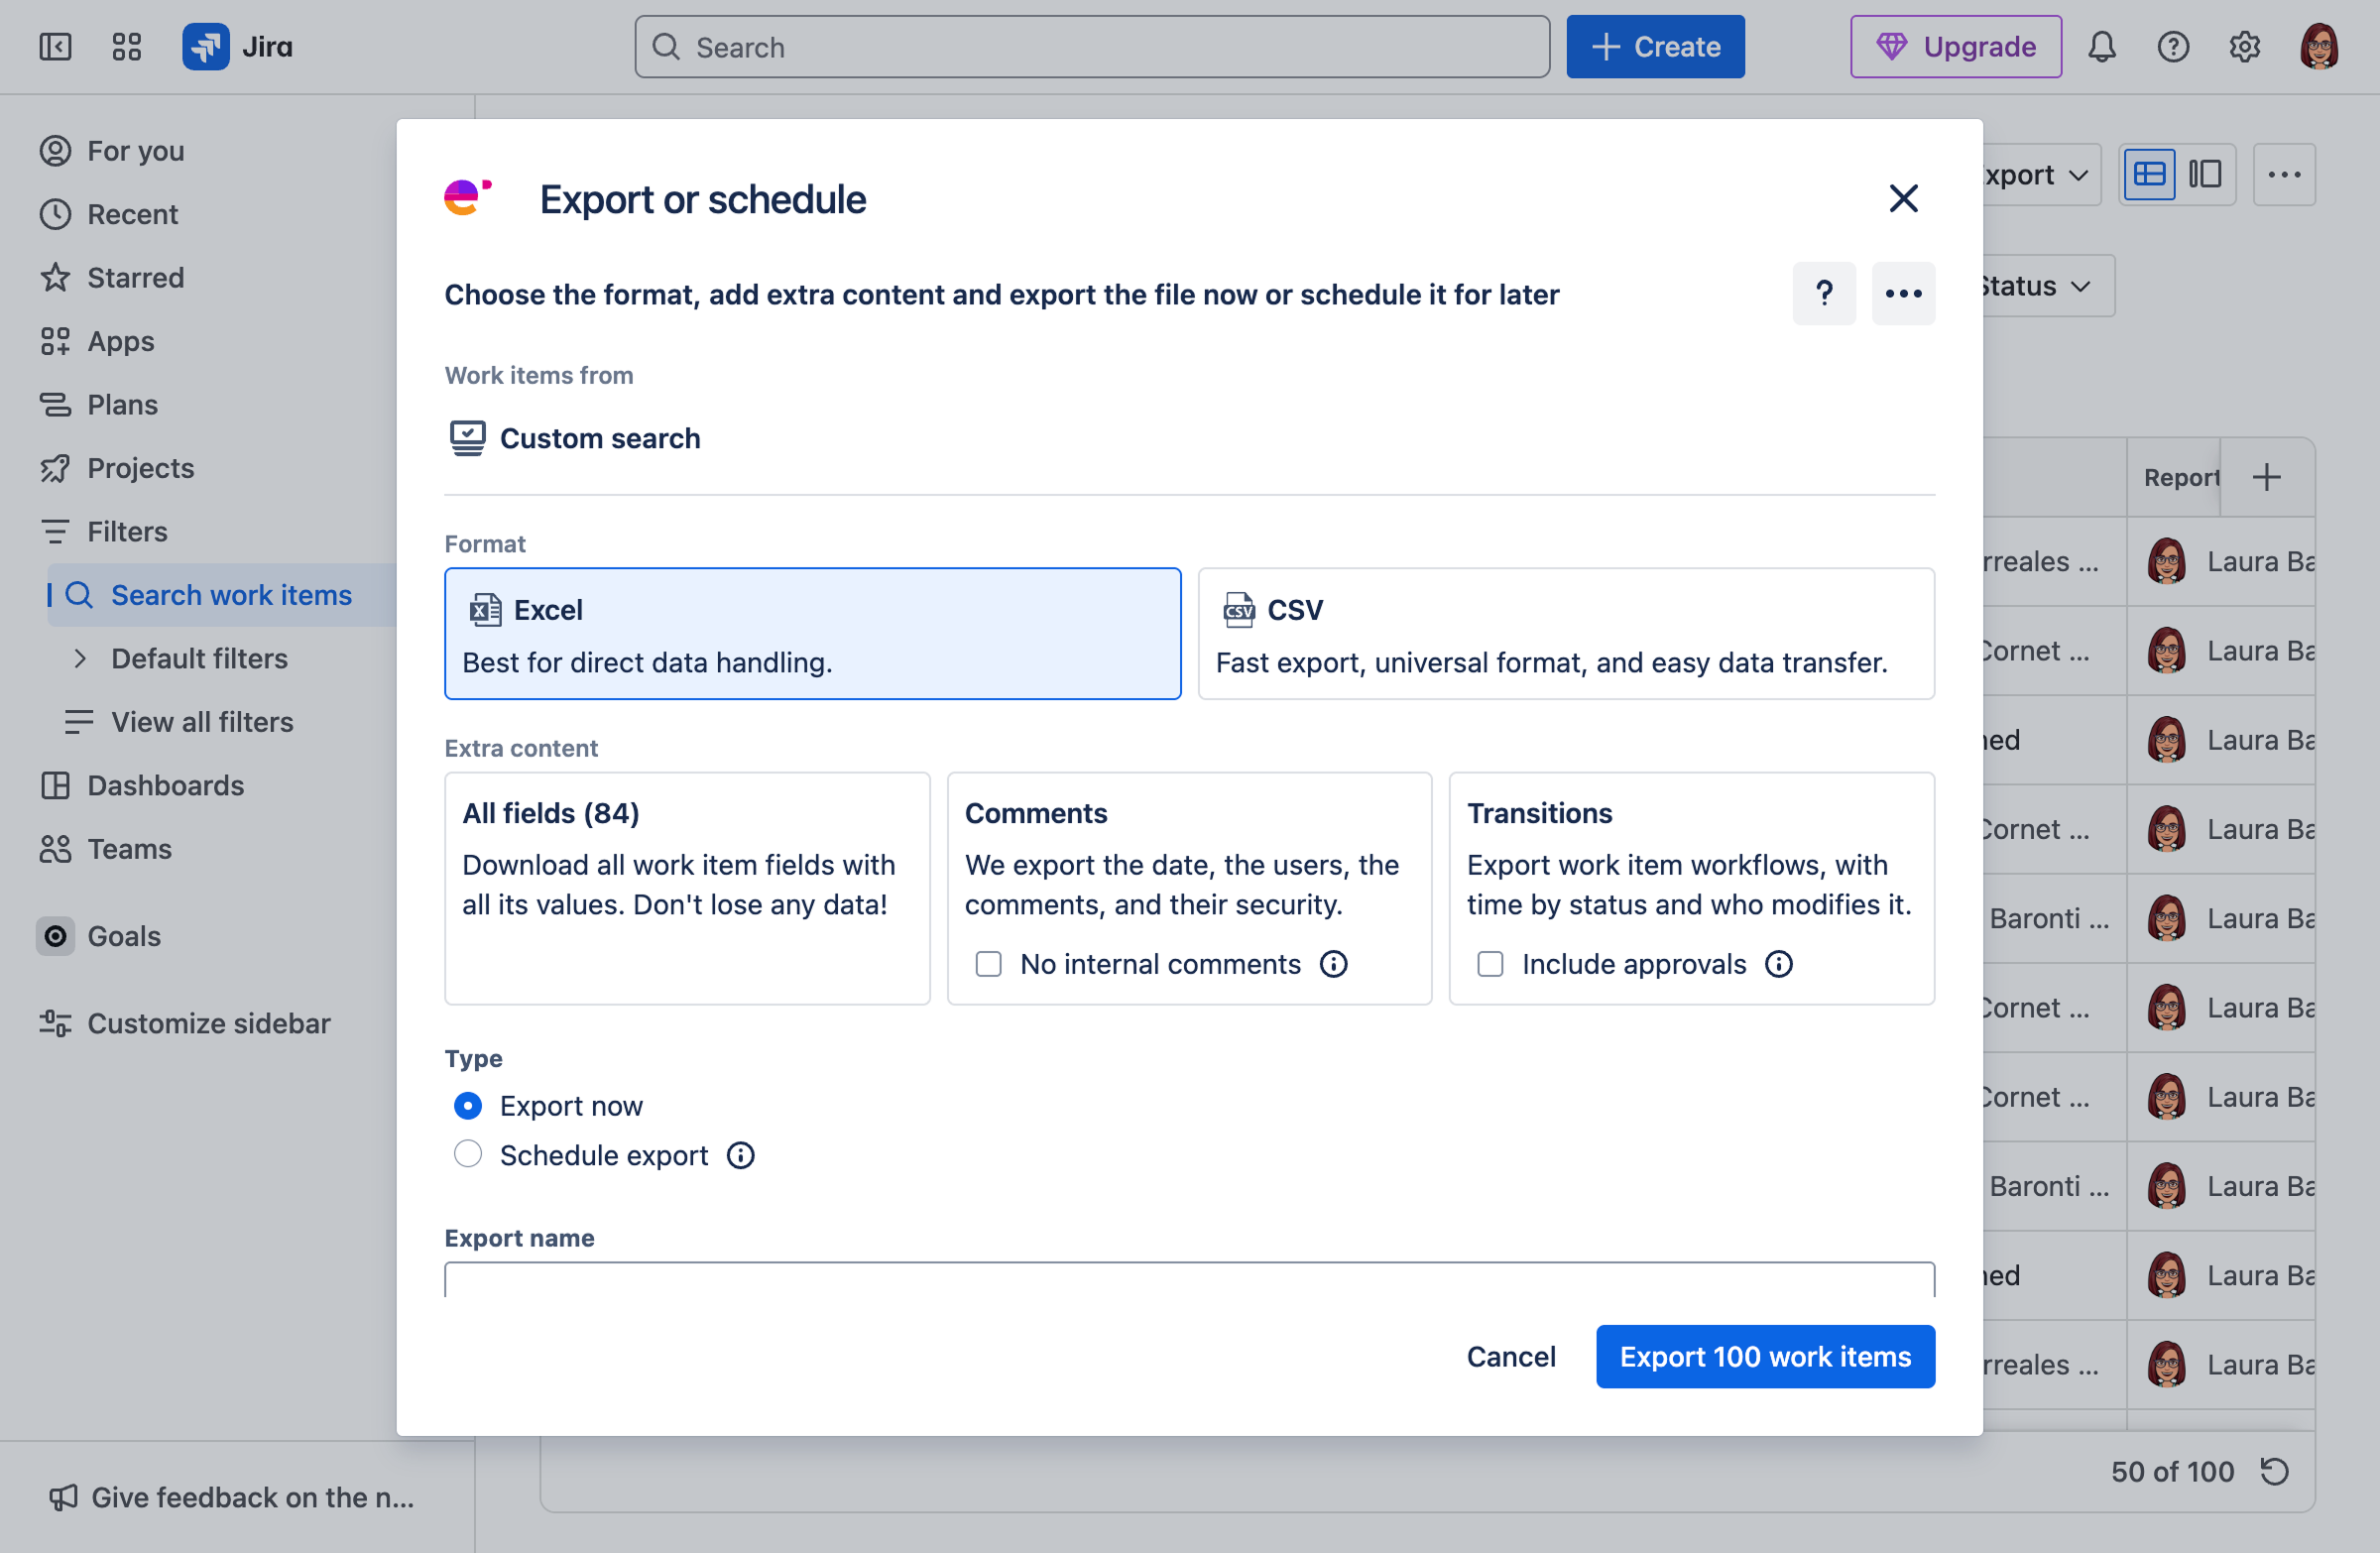Click the Create button

tap(1656, 47)
